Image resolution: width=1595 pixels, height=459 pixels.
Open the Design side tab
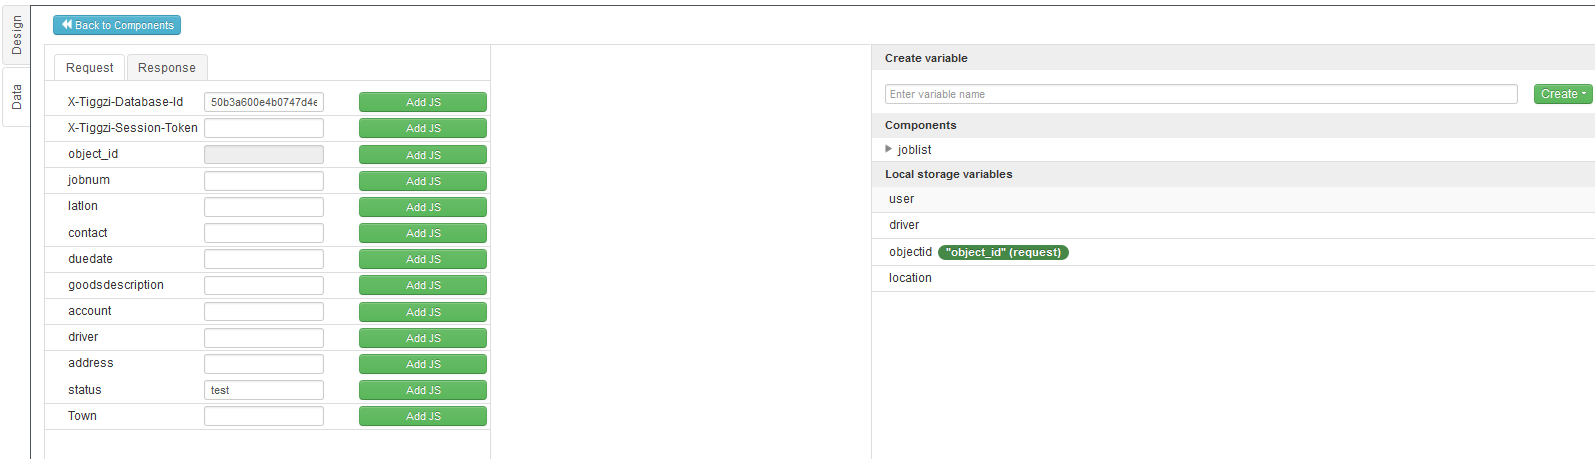tap(16, 35)
